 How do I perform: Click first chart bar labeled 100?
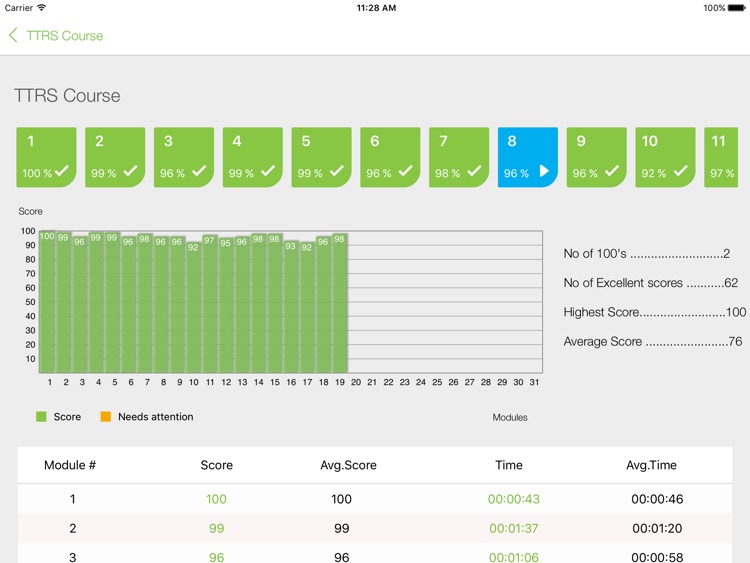coord(47,301)
